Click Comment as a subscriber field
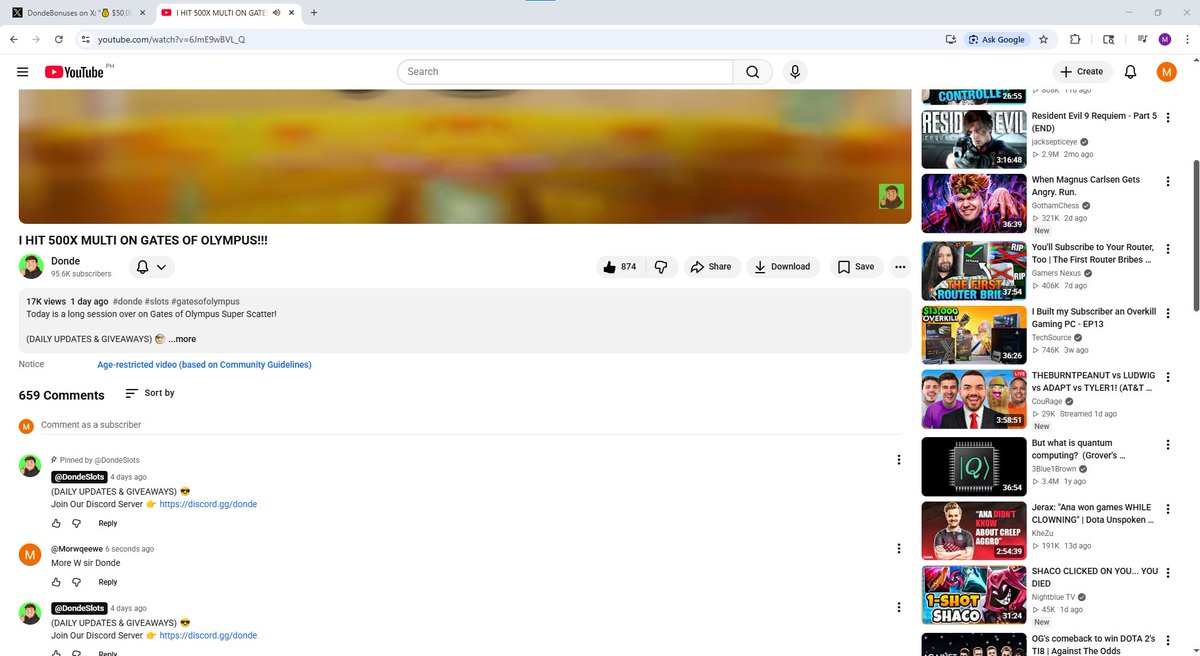The image size is (1200, 656). coord(470,425)
